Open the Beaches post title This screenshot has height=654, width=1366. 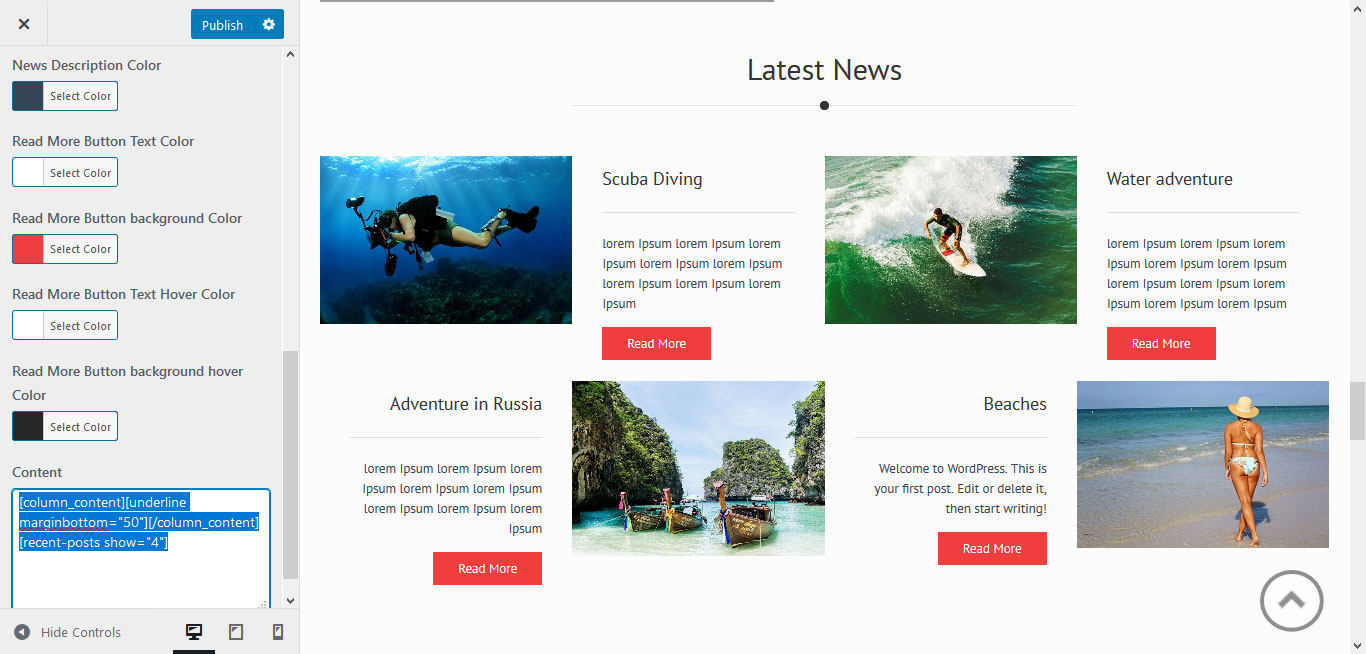click(1015, 404)
